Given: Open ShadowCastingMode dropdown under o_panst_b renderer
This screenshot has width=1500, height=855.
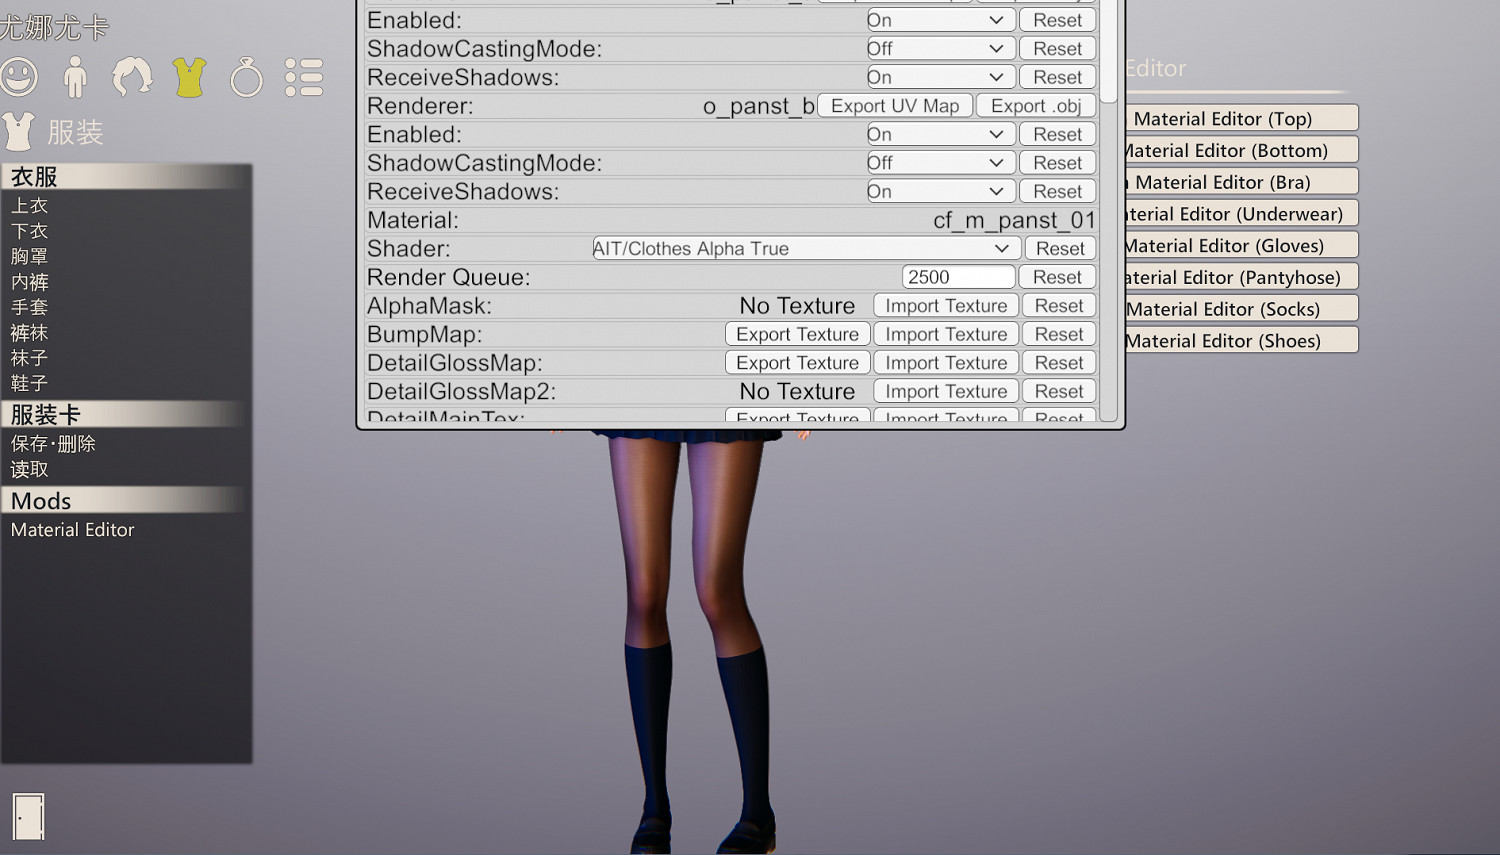Looking at the screenshot, I should click(x=940, y=163).
